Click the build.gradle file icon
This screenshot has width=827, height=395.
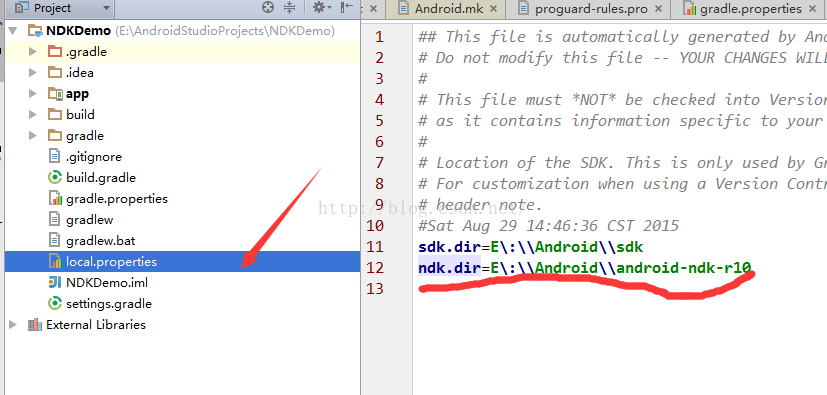55,178
